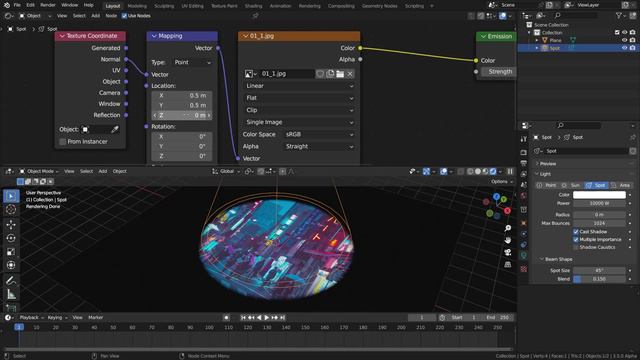Activate the Rotate tool in viewport toolbar

(x=11, y=238)
